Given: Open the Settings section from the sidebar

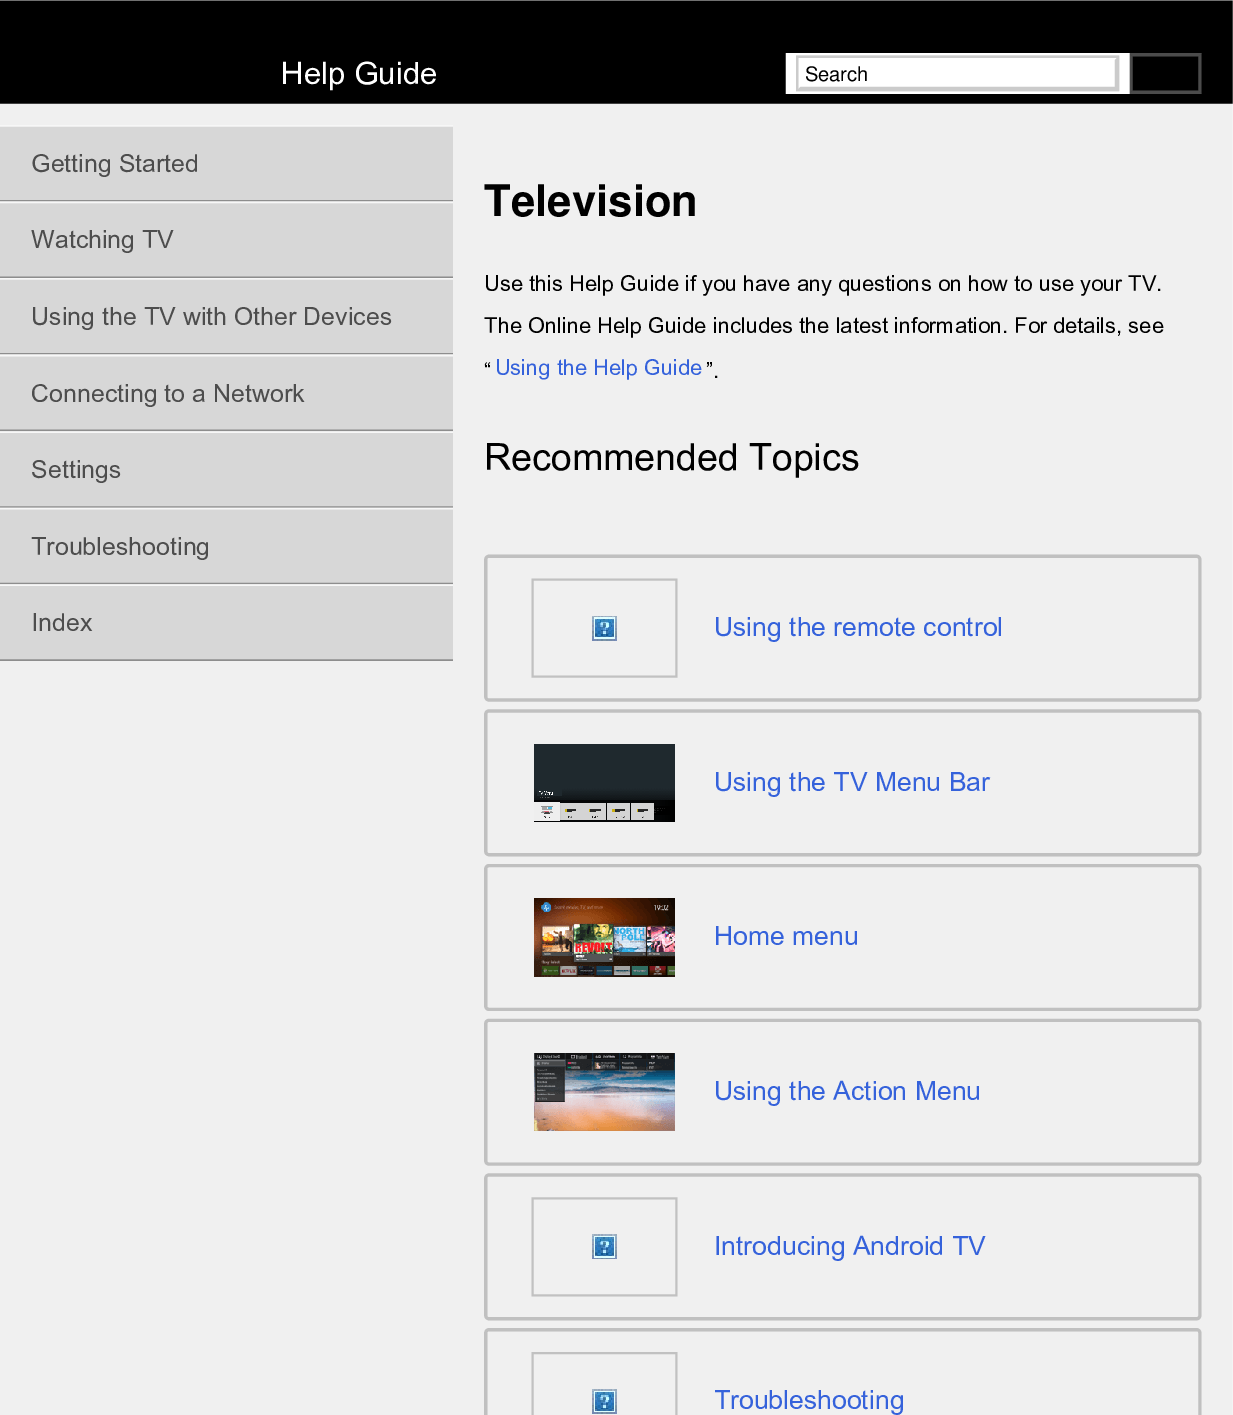Looking at the screenshot, I should (76, 469).
